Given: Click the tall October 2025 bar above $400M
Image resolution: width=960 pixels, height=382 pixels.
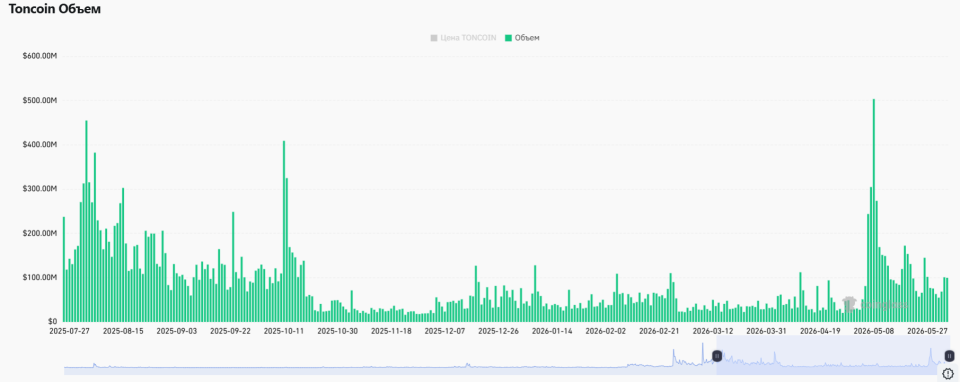Looking at the screenshot, I should tap(283, 231).
